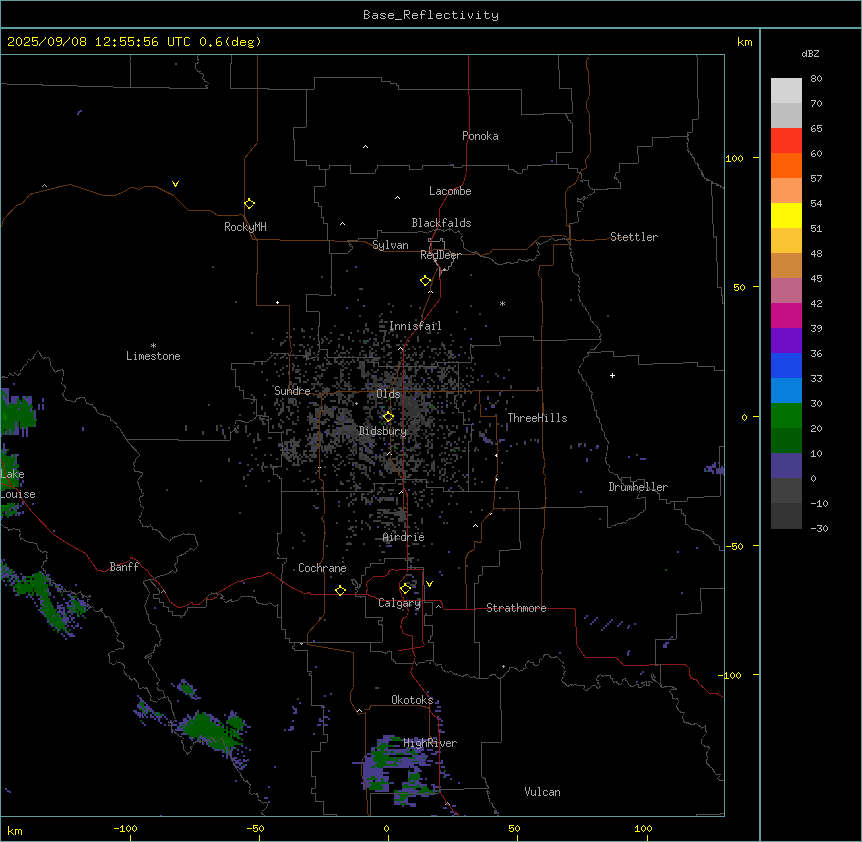Click the Banff label
This screenshot has width=862, height=842.
(124, 567)
